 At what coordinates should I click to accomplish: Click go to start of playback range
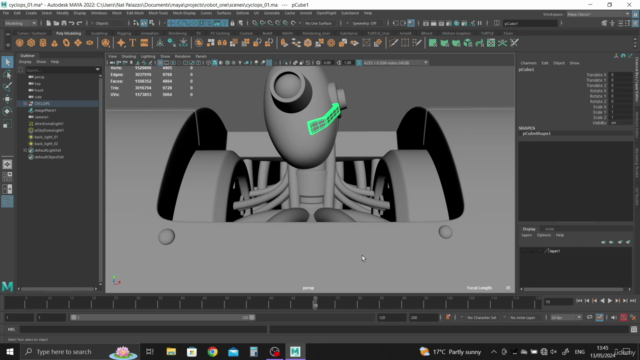coord(579,301)
